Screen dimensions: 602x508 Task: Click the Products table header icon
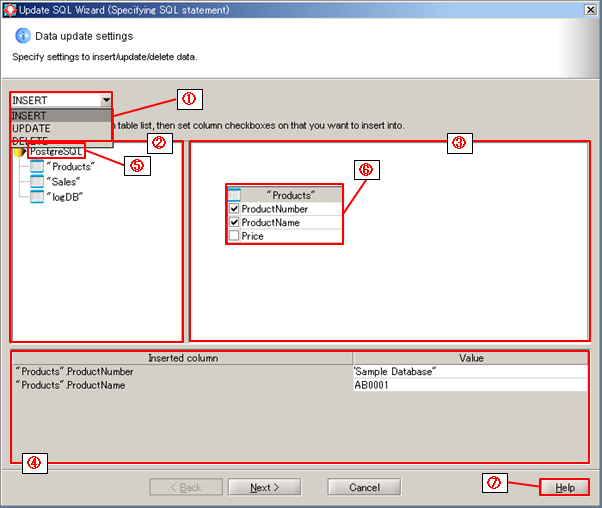click(x=234, y=195)
